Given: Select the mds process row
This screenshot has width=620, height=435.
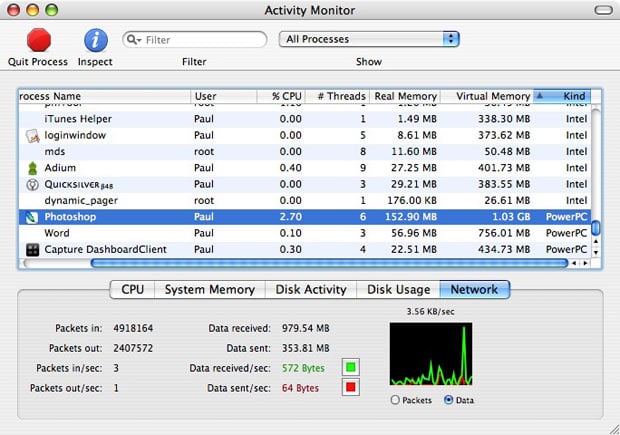Looking at the screenshot, I should point(304,152).
